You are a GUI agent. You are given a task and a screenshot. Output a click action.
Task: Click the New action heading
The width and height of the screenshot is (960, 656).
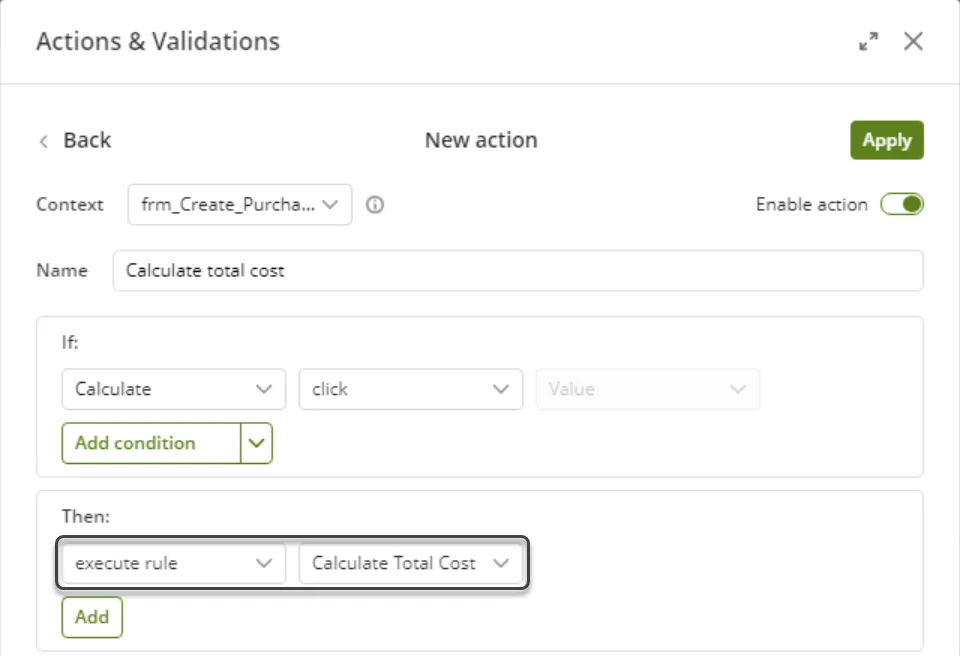pyautogui.click(x=481, y=140)
